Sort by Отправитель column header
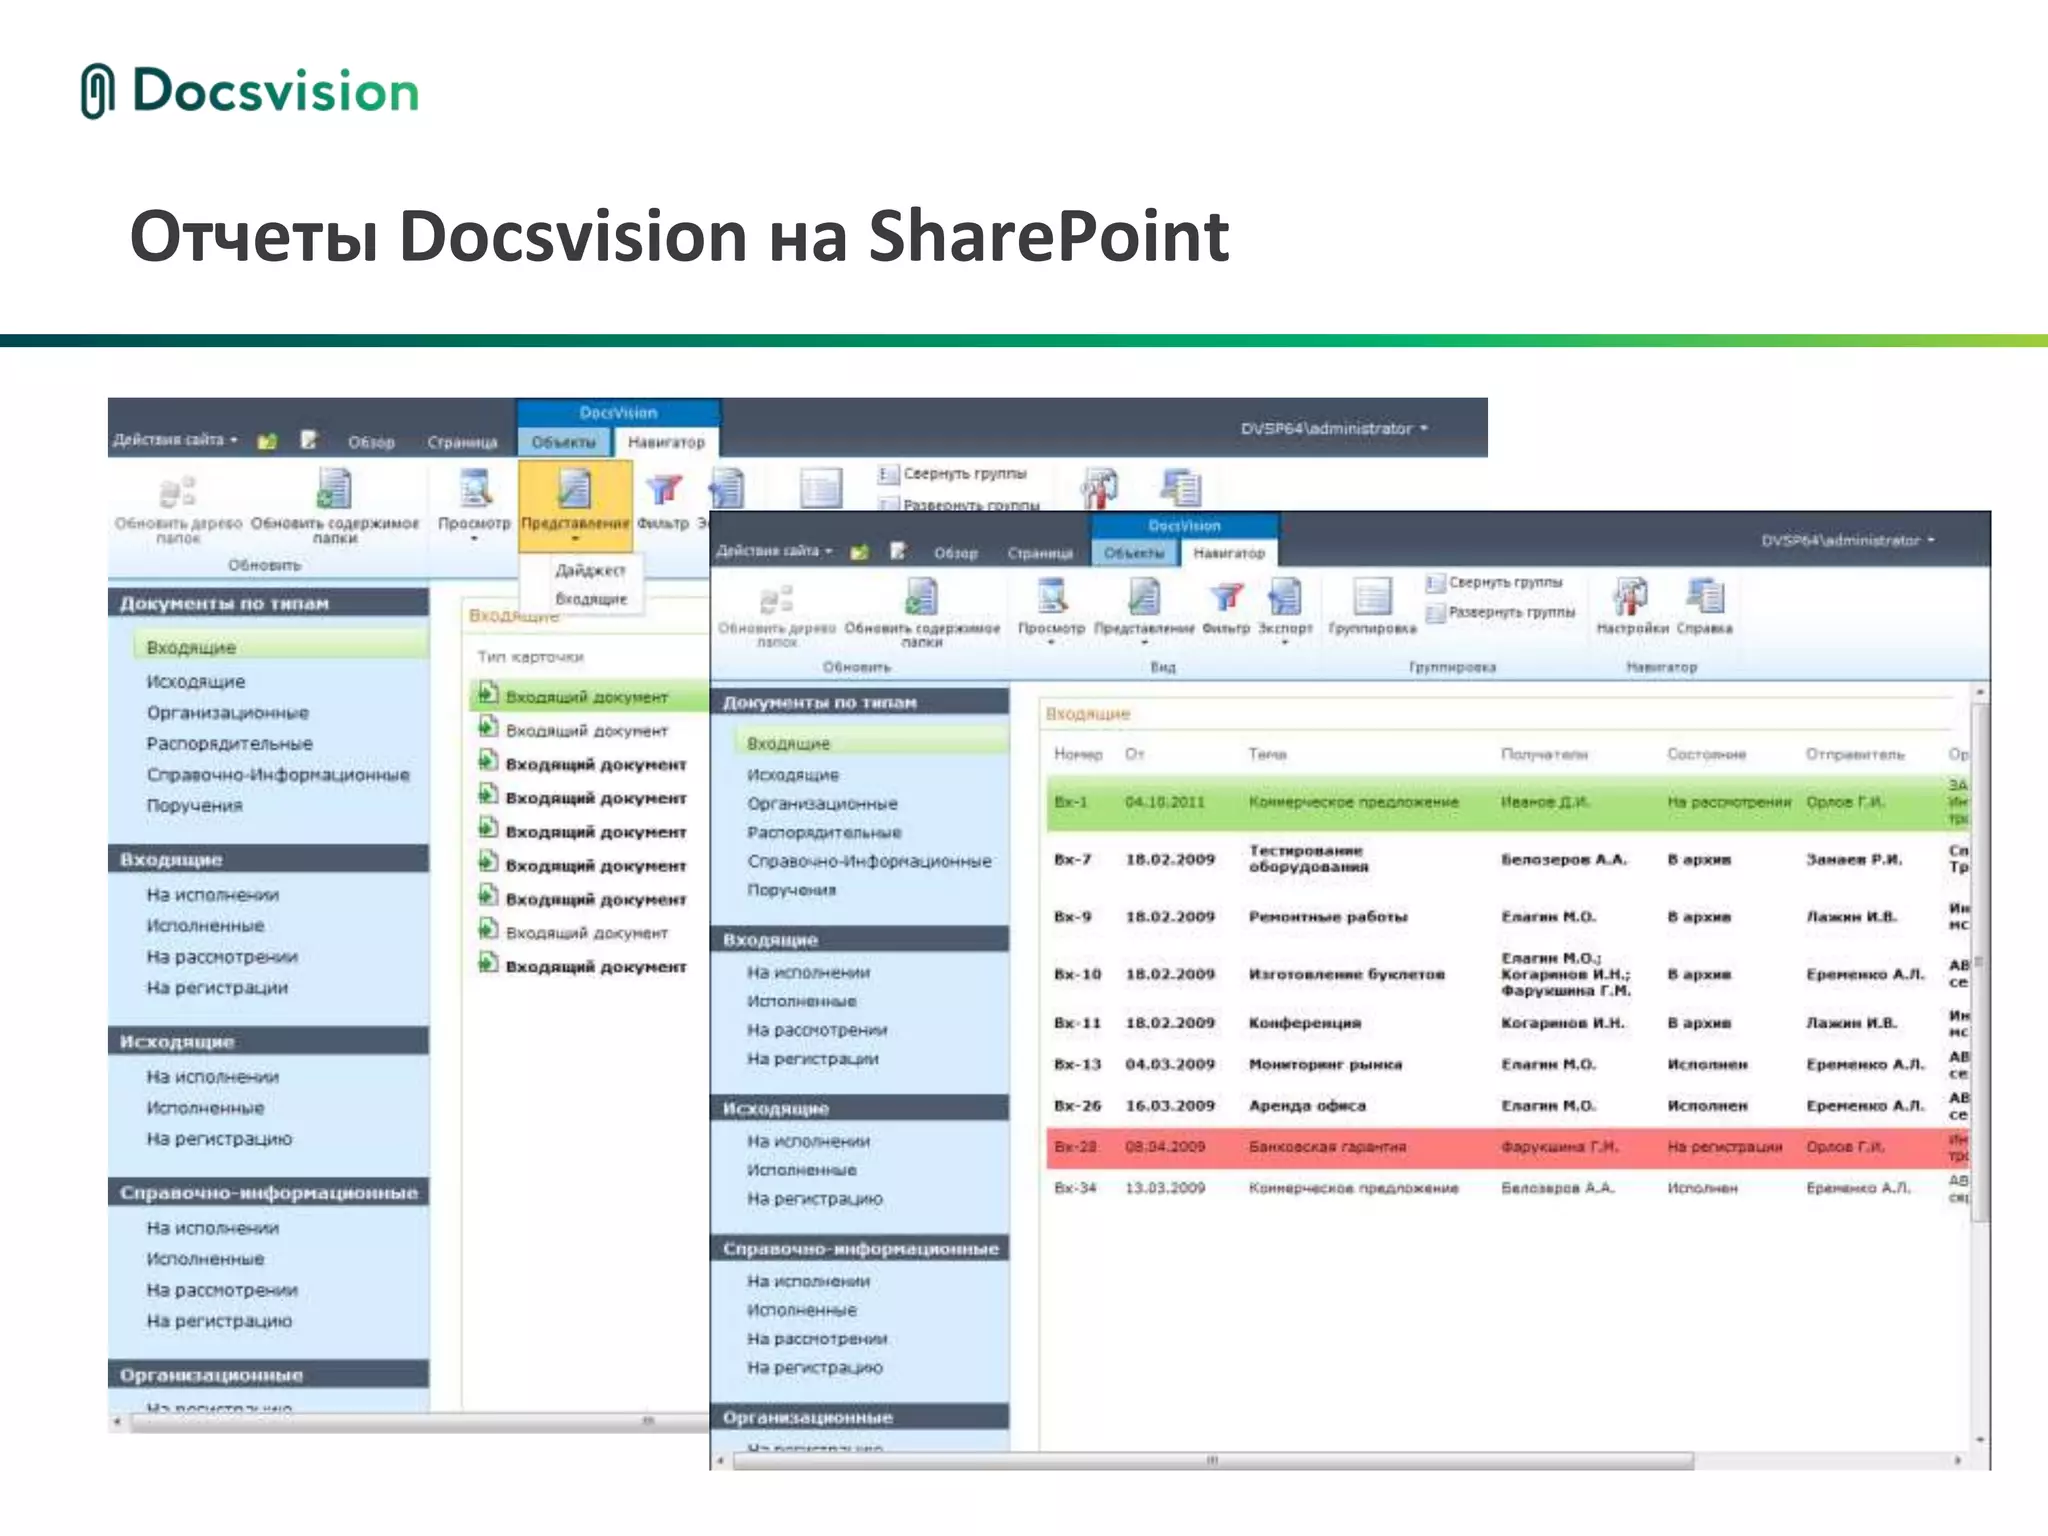The image size is (2048, 1536). point(1854,755)
